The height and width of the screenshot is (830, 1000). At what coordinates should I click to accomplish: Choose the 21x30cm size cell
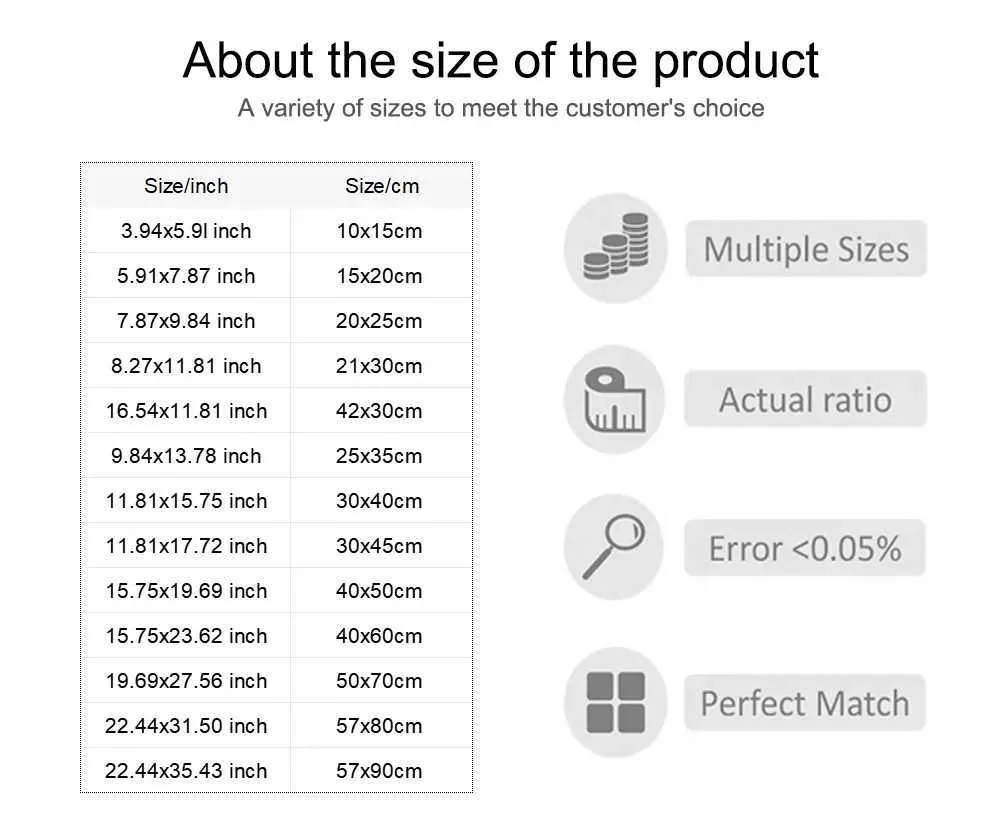(x=381, y=366)
